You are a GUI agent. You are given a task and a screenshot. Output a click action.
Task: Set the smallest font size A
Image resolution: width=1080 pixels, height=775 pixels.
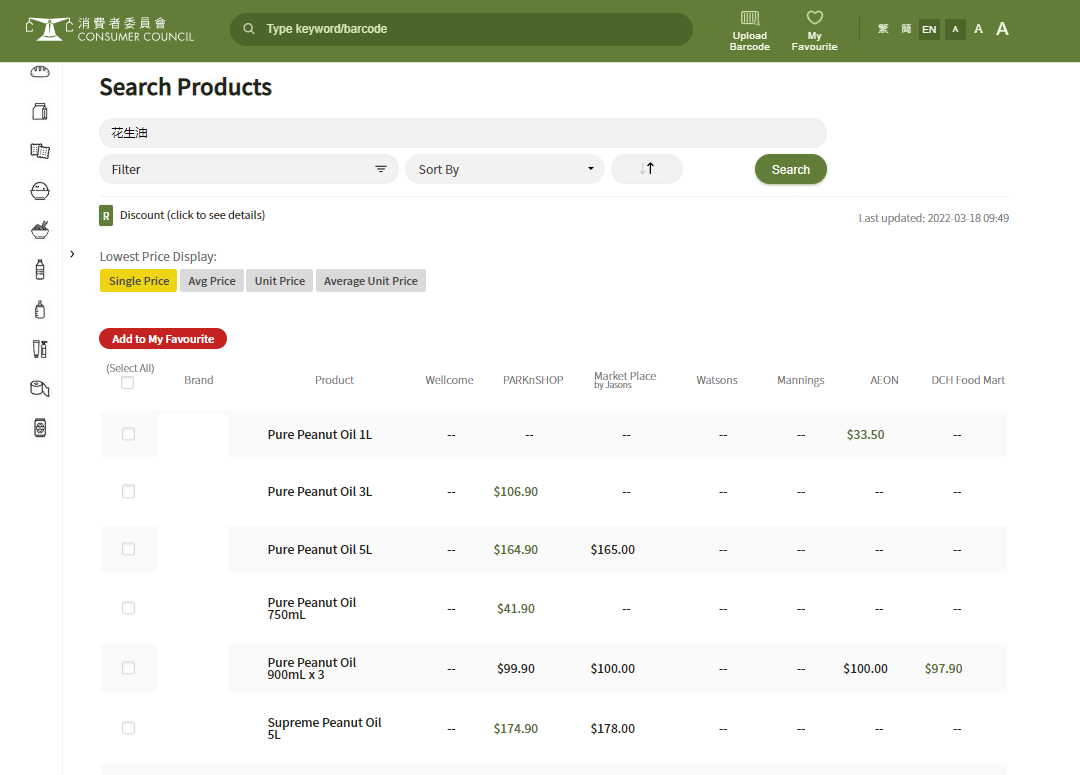pos(955,29)
